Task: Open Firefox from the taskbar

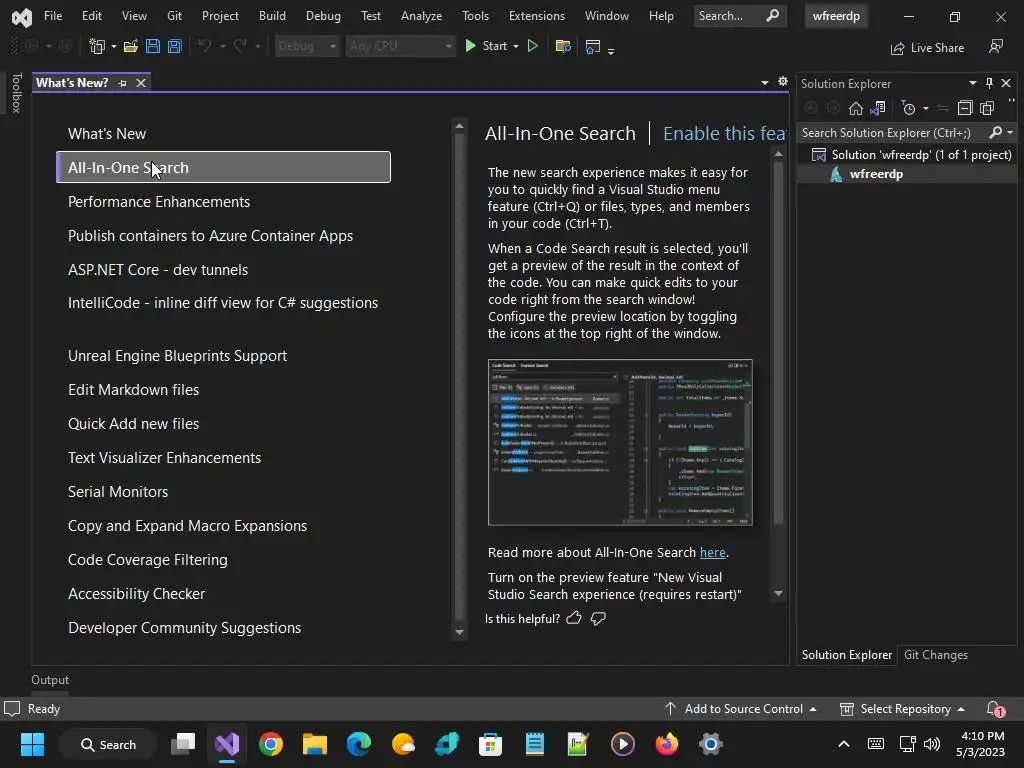Action: [666, 744]
